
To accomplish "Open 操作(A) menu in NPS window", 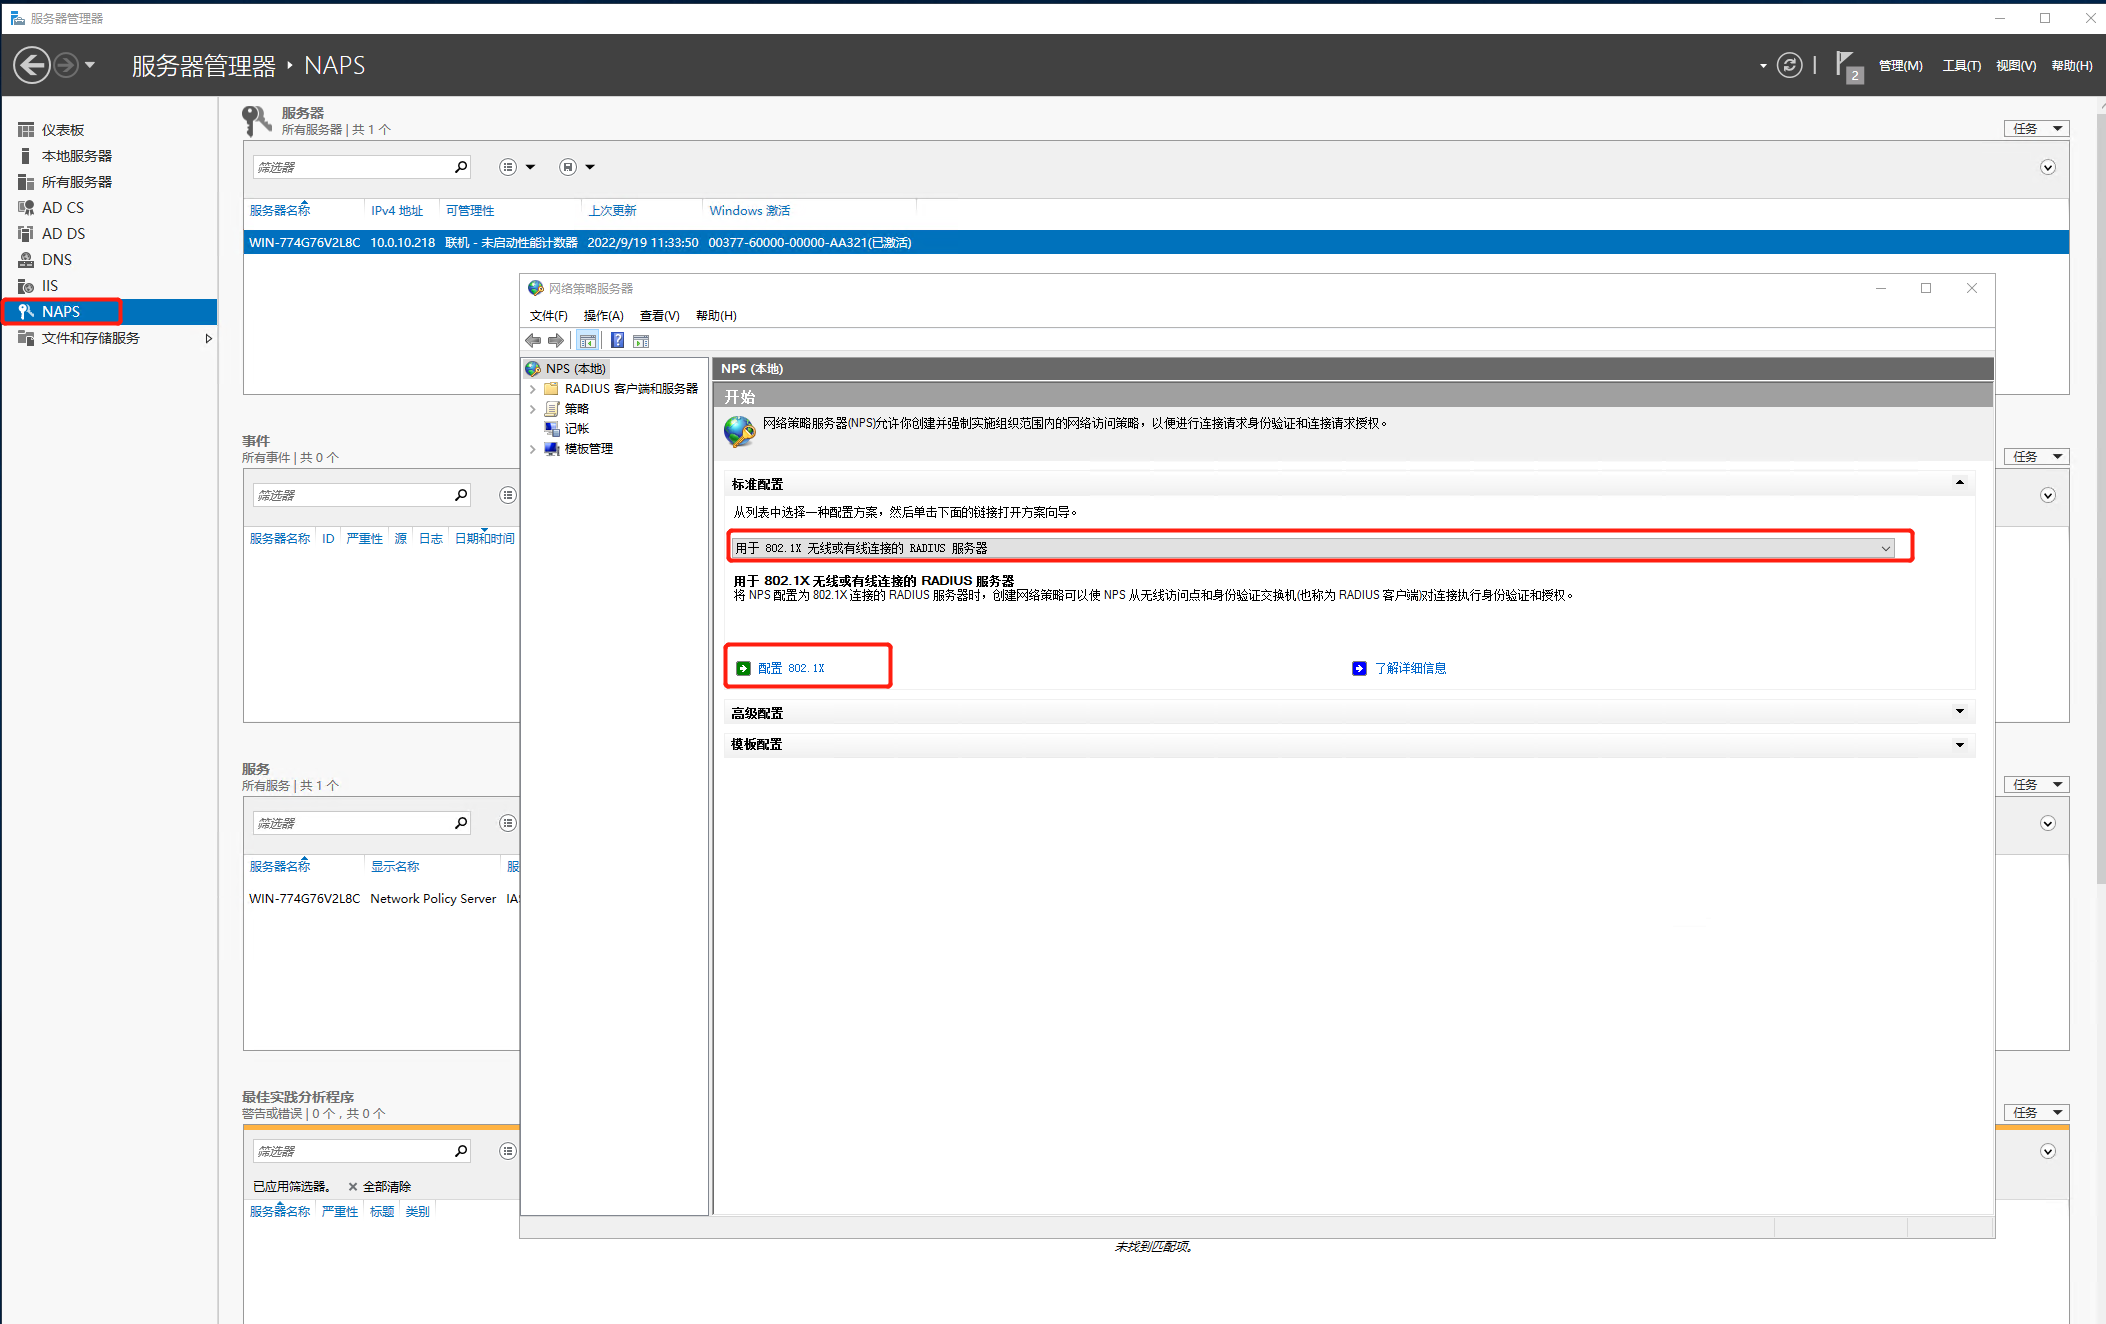I will [x=603, y=316].
